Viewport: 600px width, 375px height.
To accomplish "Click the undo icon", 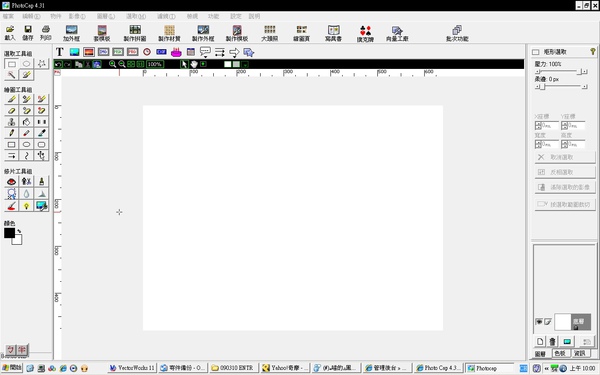I will point(58,64).
